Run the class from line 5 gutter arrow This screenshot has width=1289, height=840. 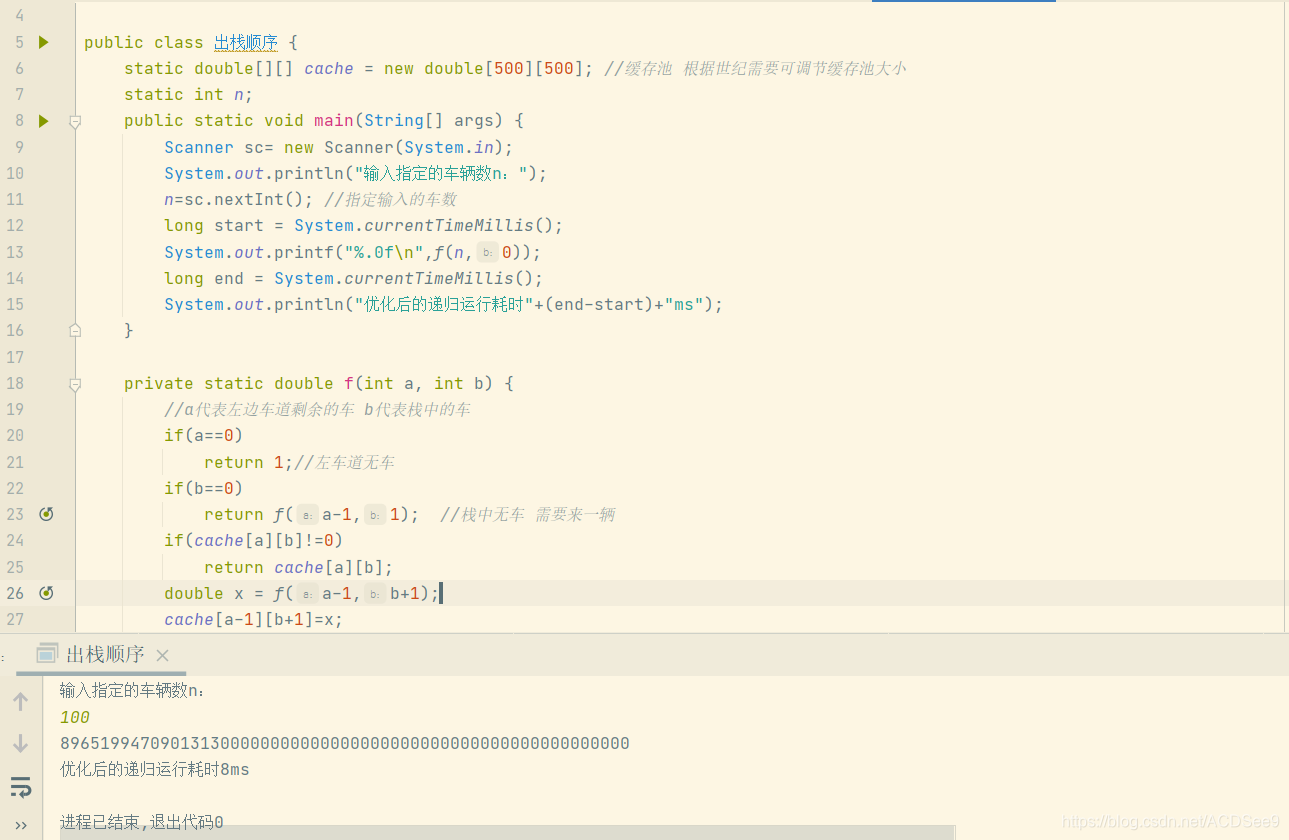click(x=43, y=42)
